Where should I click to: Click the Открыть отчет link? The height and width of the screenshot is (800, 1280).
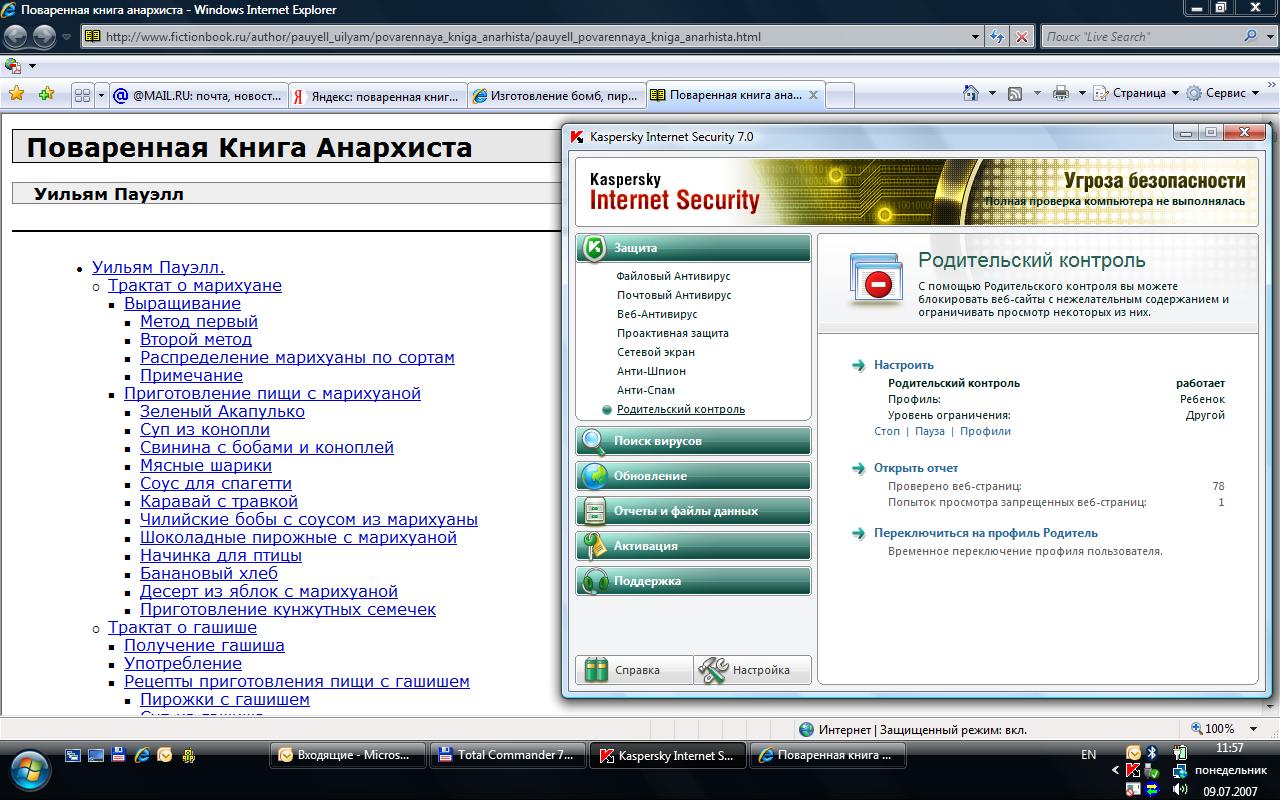click(x=916, y=468)
